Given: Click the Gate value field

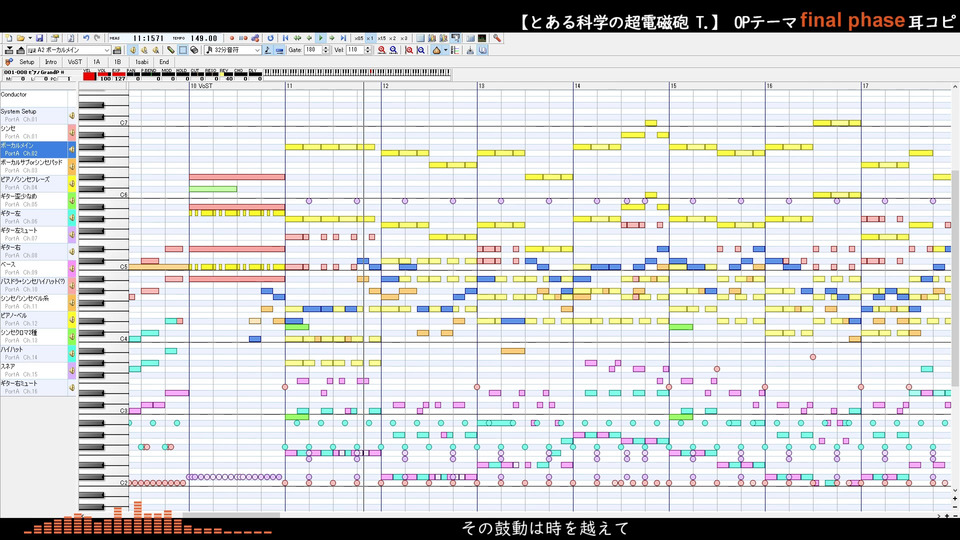Looking at the screenshot, I should [313, 50].
